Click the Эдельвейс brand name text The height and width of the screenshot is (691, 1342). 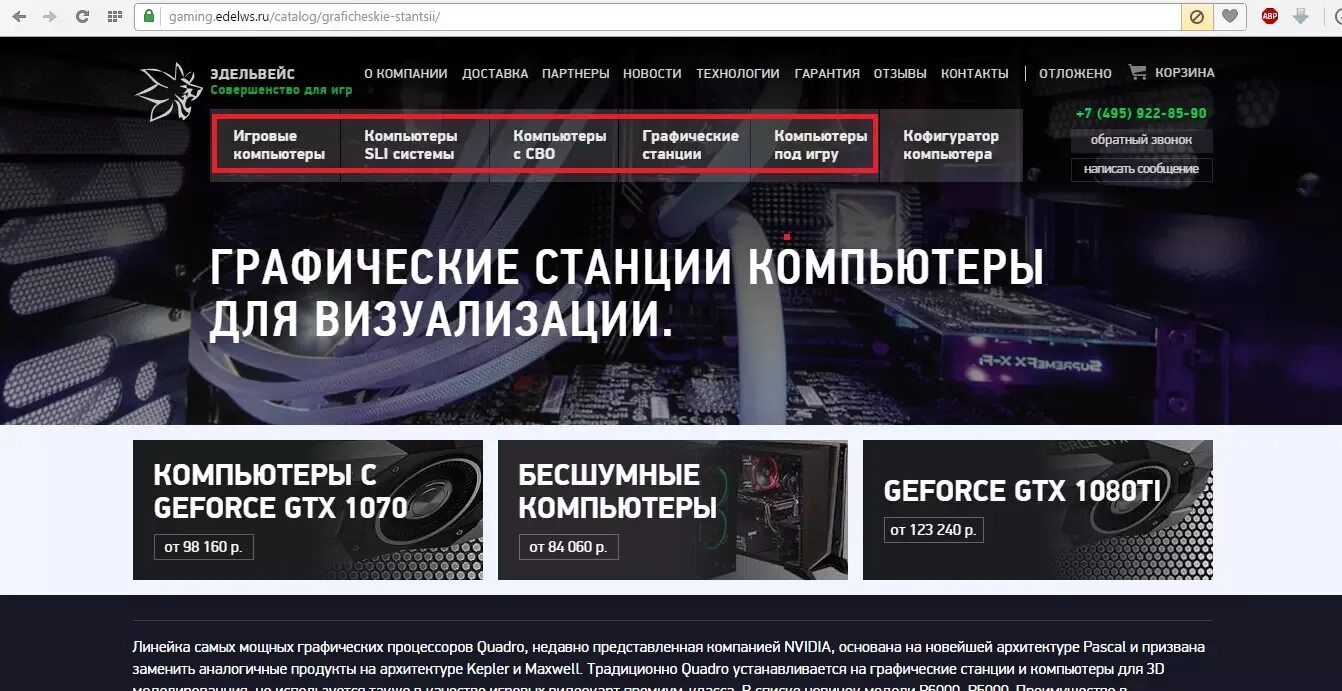pyautogui.click(x=252, y=74)
